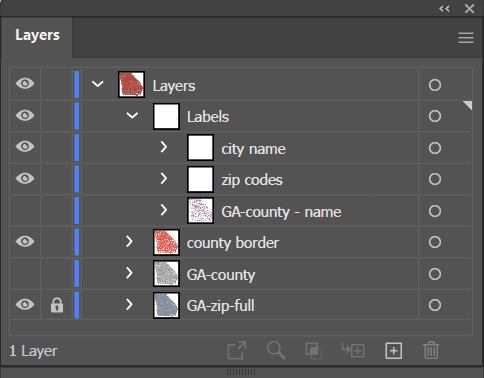
Task: Collapse the top-level Layers layer
Action: pos(98,84)
